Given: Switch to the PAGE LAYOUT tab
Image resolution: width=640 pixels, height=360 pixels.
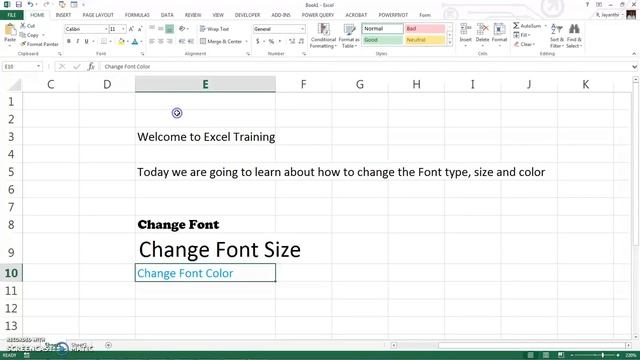Looking at the screenshot, I should coord(98,15).
